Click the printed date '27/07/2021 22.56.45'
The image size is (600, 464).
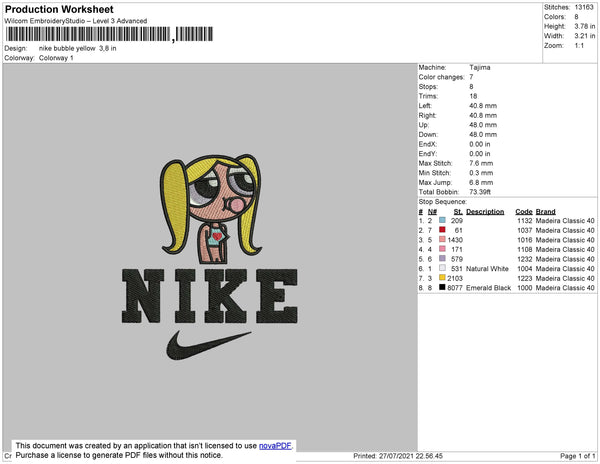[x=411, y=456]
